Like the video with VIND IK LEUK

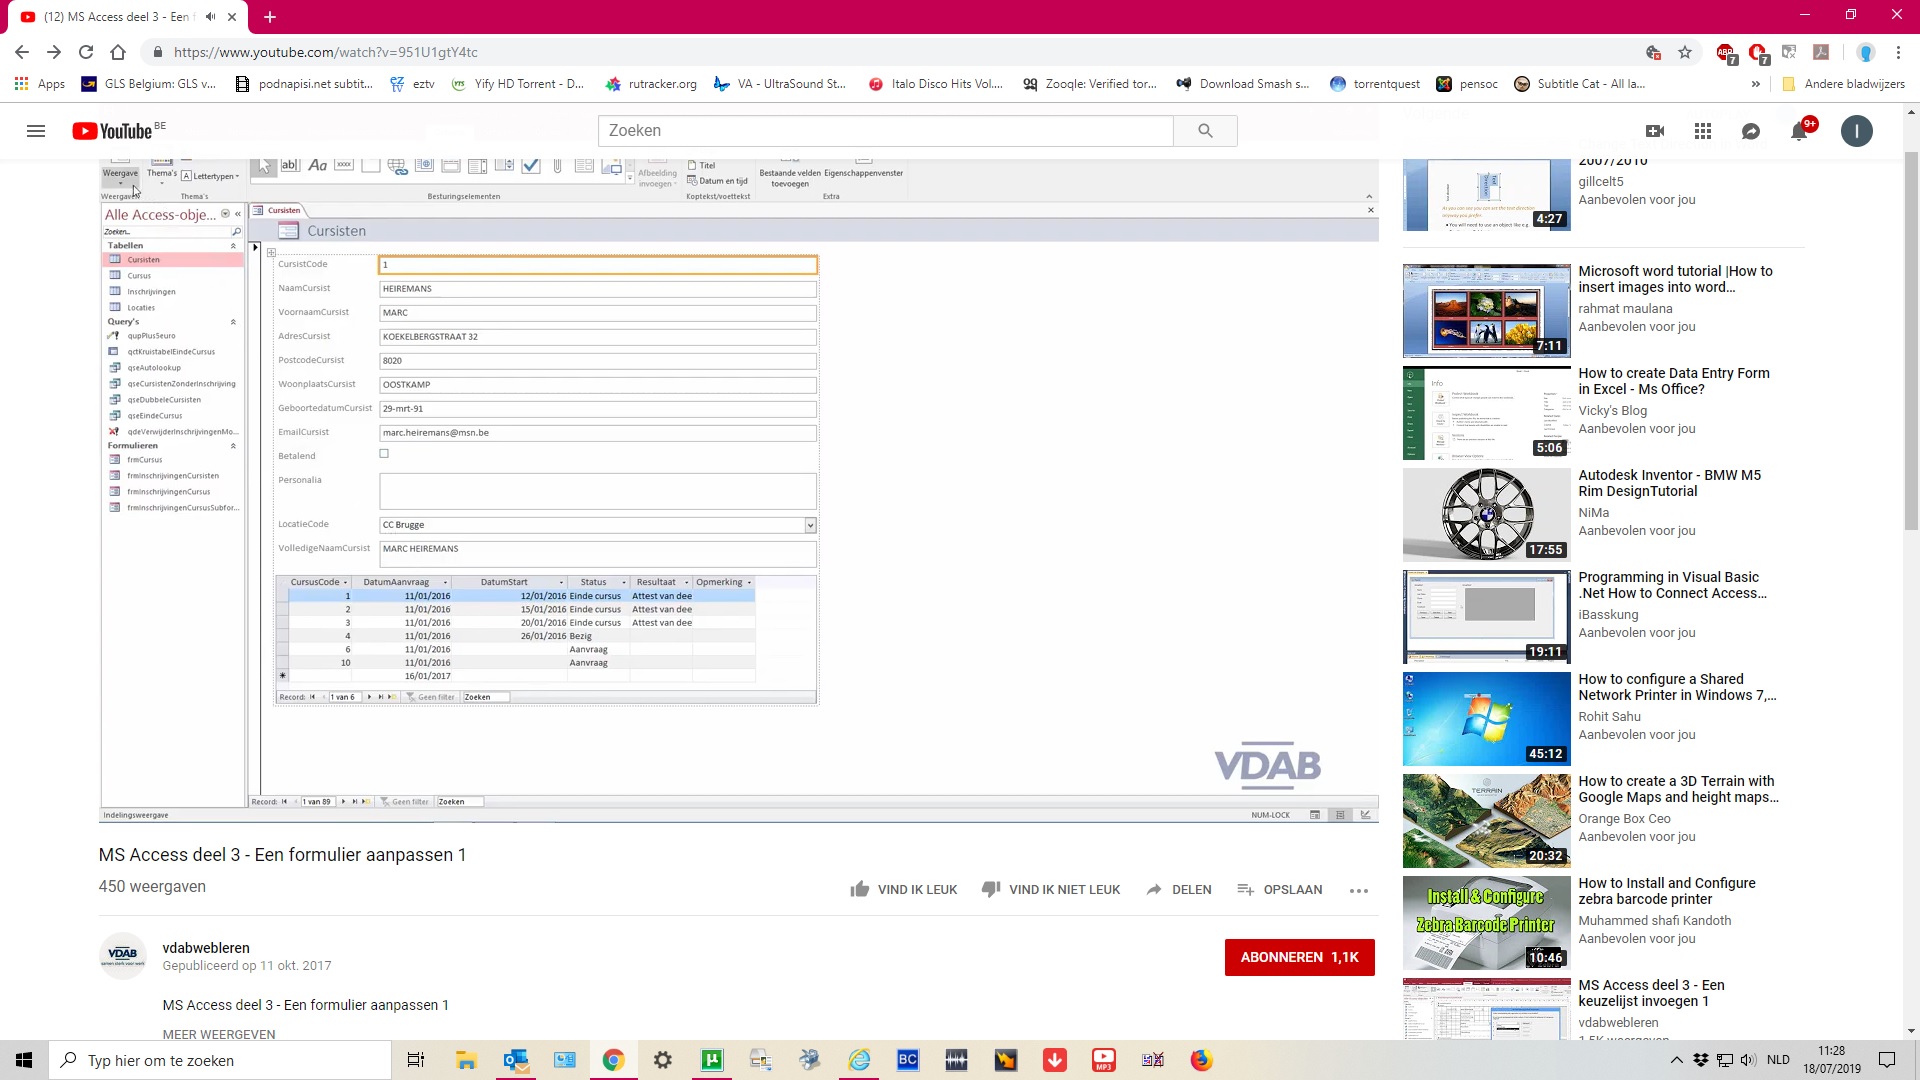point(903,890)
